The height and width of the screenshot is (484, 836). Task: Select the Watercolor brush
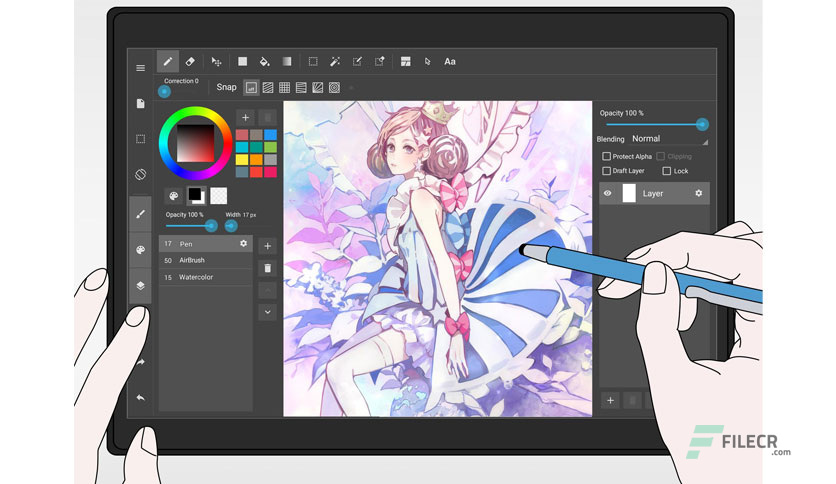(206, 277)
